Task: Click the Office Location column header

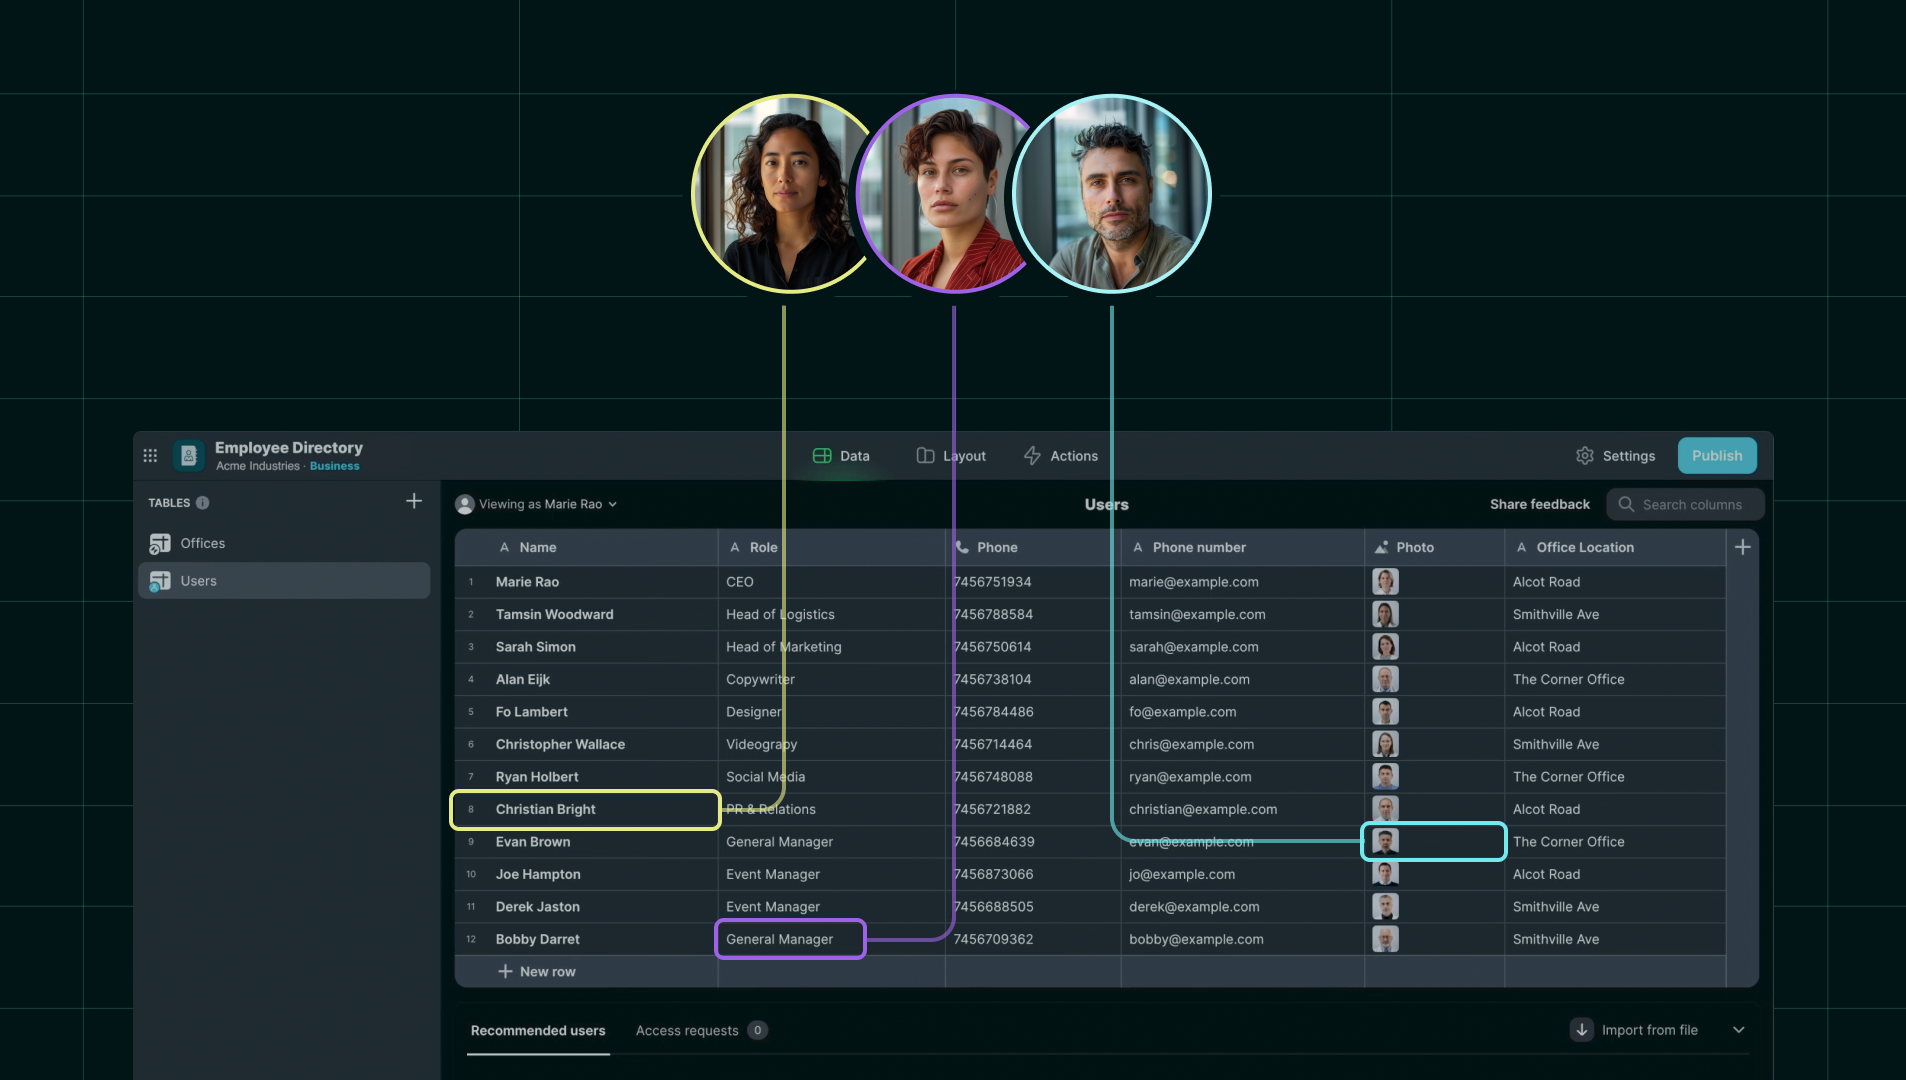Action: [1615, 547]
